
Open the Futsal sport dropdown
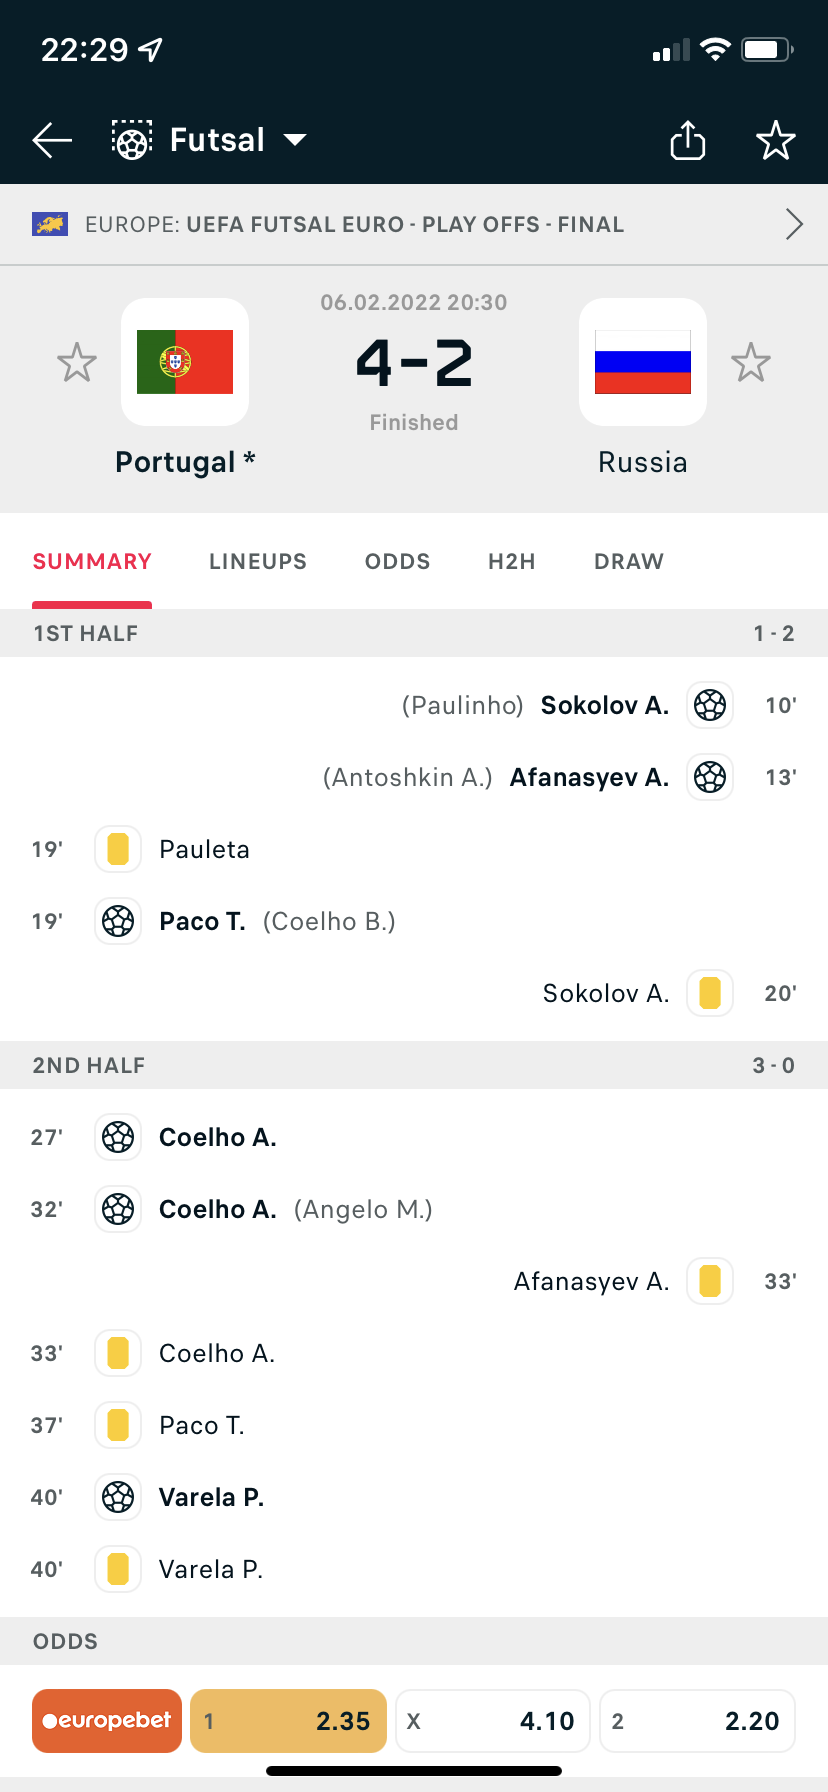pos(295,140)
